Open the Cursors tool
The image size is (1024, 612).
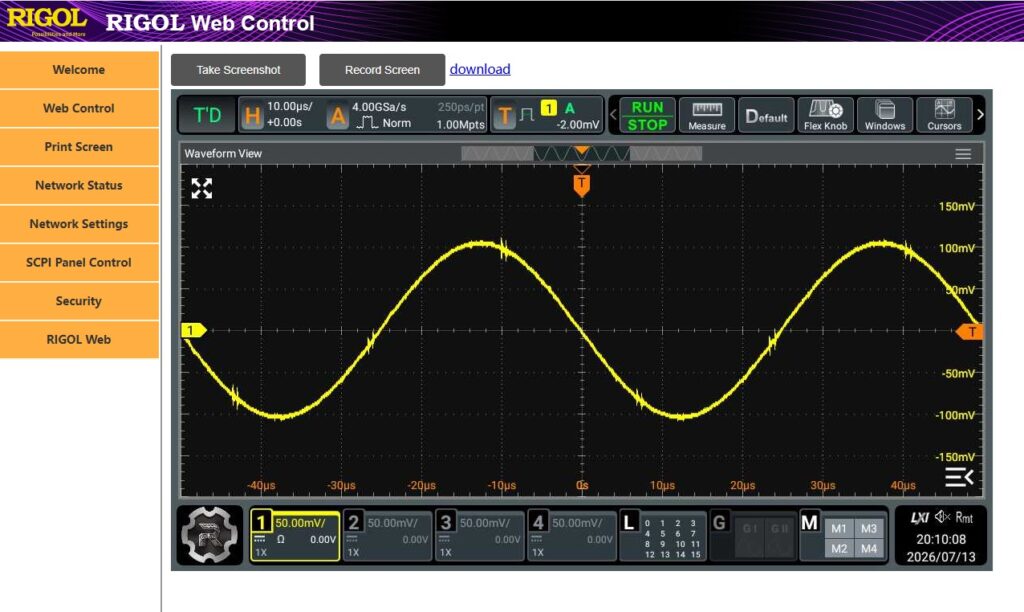(x=944, y=116)
